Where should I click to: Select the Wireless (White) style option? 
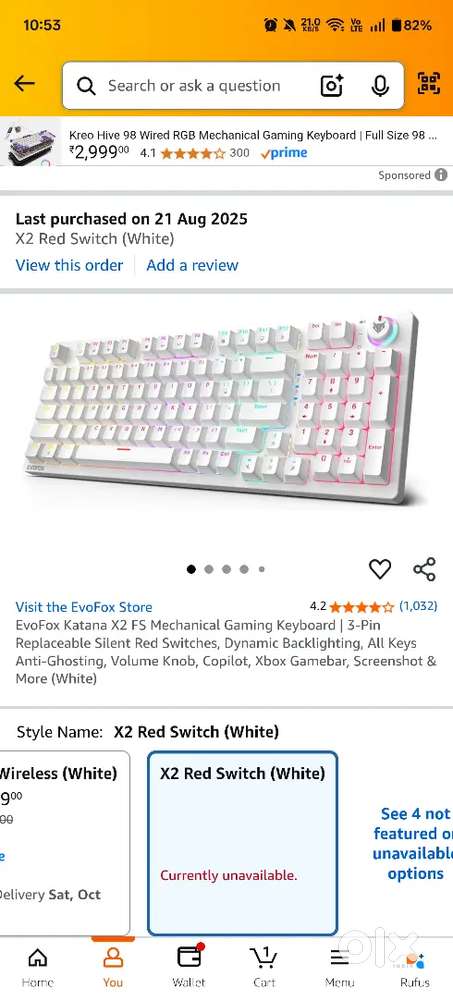[x=64, y=843]
